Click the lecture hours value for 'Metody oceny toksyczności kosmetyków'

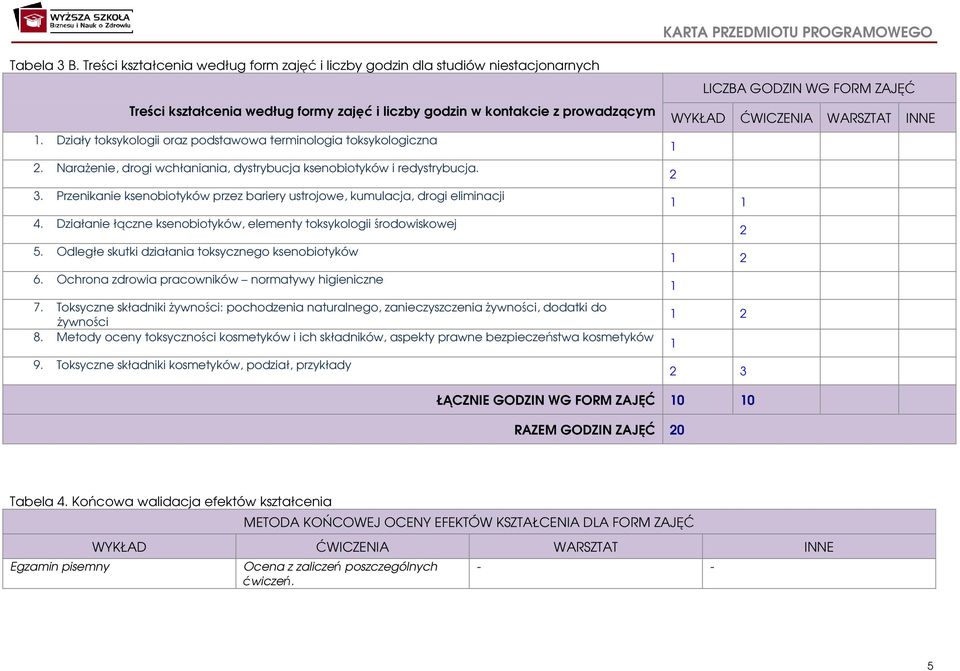pyautogui.click(x=673, y=343)
